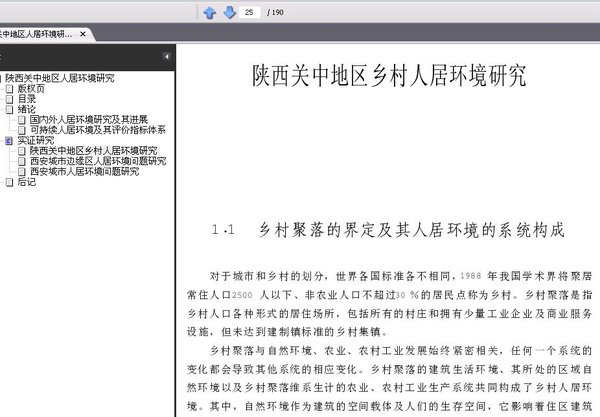Image resolution: width=600 pixels, height=417 pixels.
Task: Click section heading 1.1 乡村聚落的界定
Action: coord(388,230)
